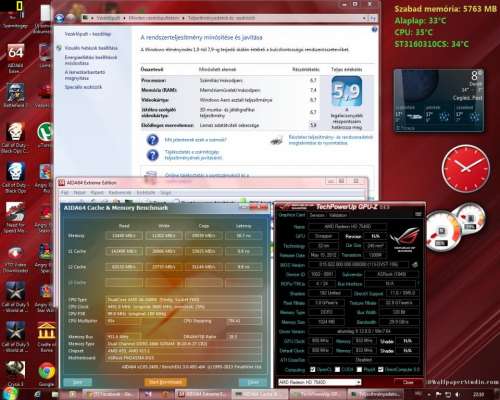Image resolution: width=500 pixels, height=400 pixels.
Task: Click 'Mit jelentenek ezek a számok?' link
Action: pos(195,140)
